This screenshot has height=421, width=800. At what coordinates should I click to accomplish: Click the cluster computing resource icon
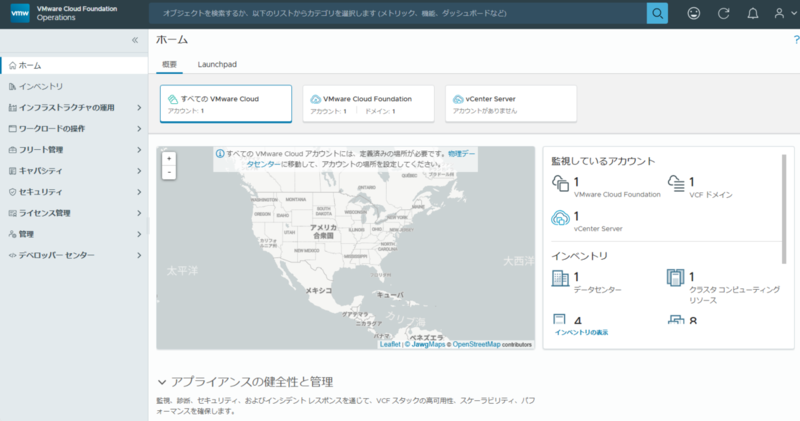click(x=676, y=278)
